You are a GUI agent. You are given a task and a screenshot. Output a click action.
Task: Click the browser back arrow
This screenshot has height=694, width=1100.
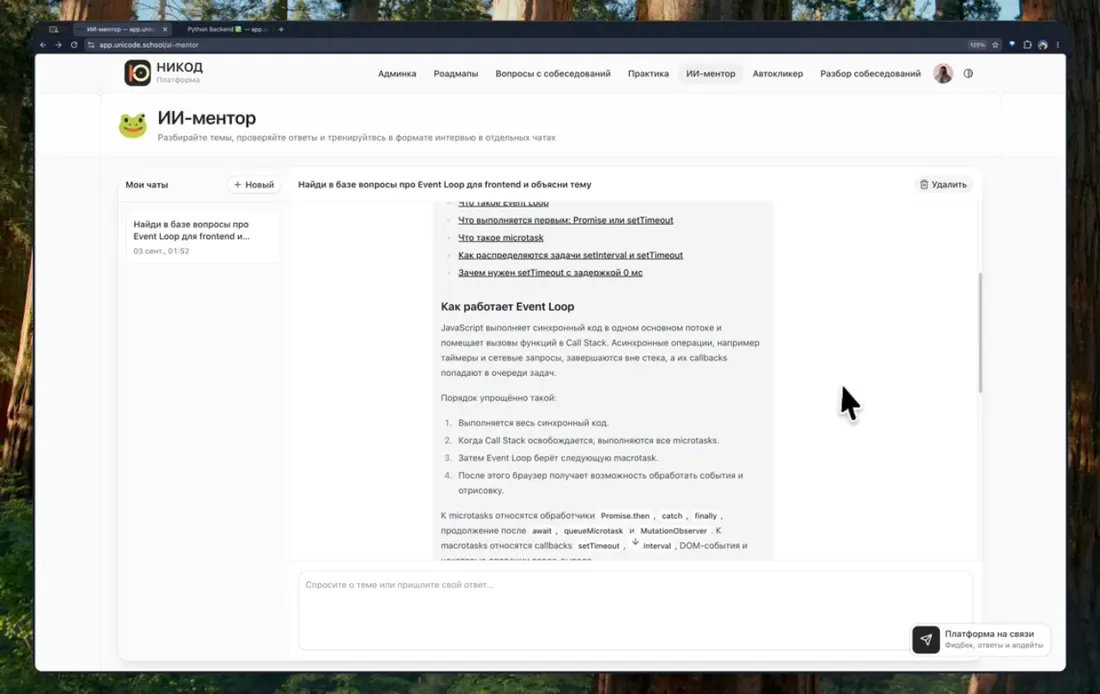pyautogui.click(x=43, y=45)
